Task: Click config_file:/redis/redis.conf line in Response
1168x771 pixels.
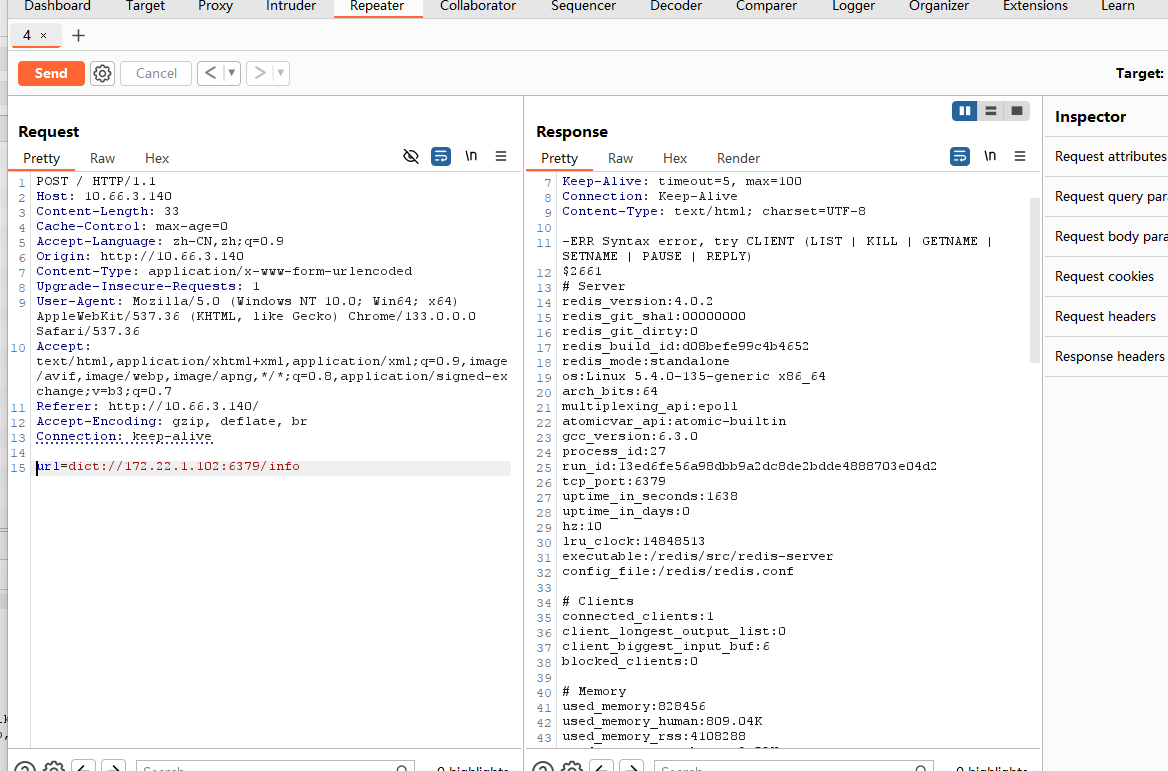Action: point(677,571)
